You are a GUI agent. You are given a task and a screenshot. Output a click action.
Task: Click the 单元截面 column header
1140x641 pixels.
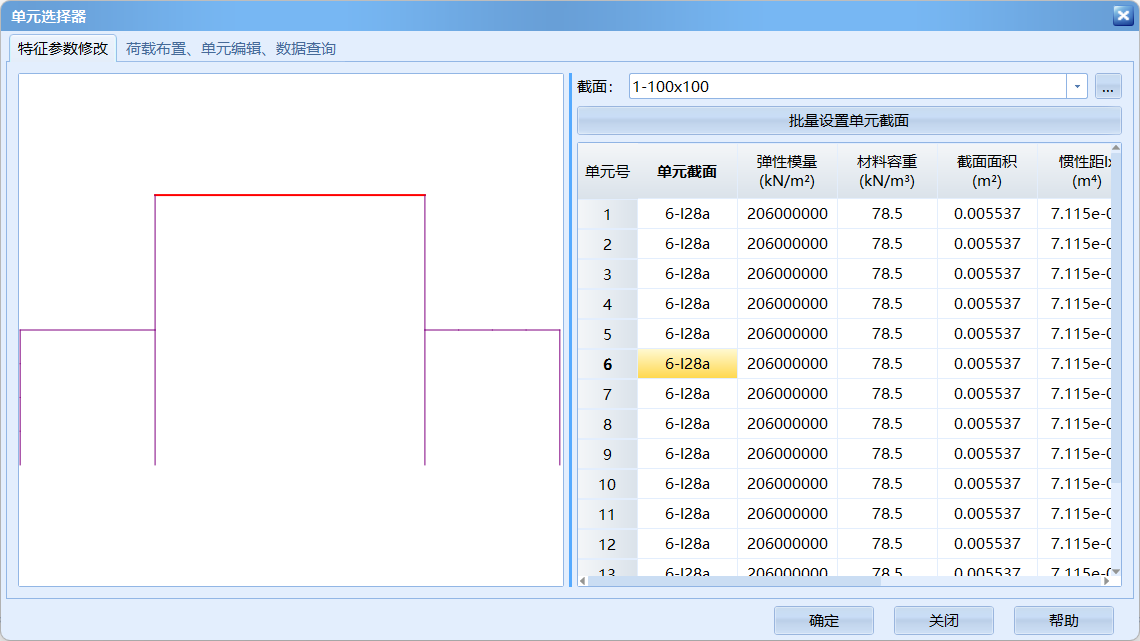click(687, 171)
